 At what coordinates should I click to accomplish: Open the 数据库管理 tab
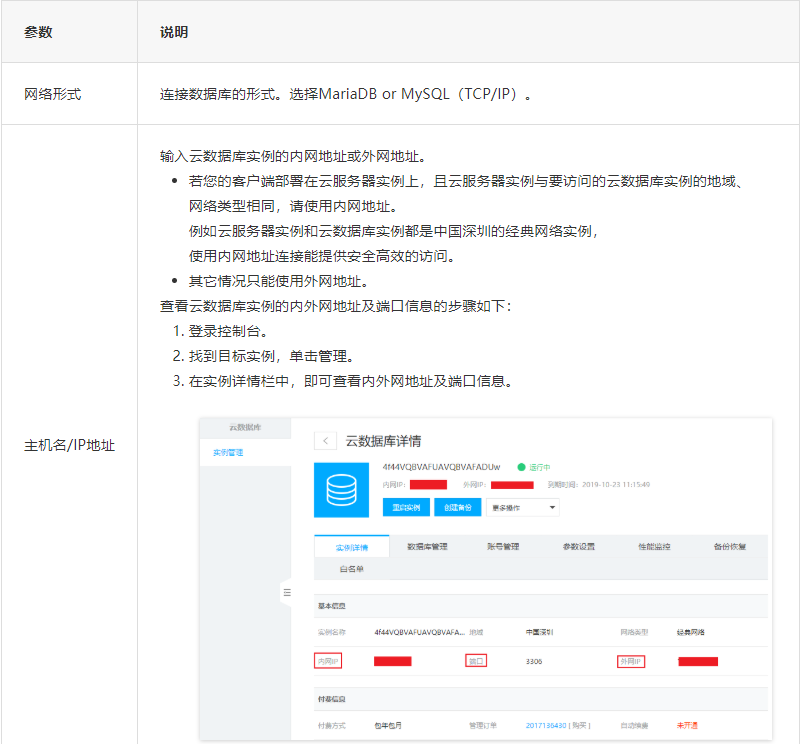pos(427,547)
